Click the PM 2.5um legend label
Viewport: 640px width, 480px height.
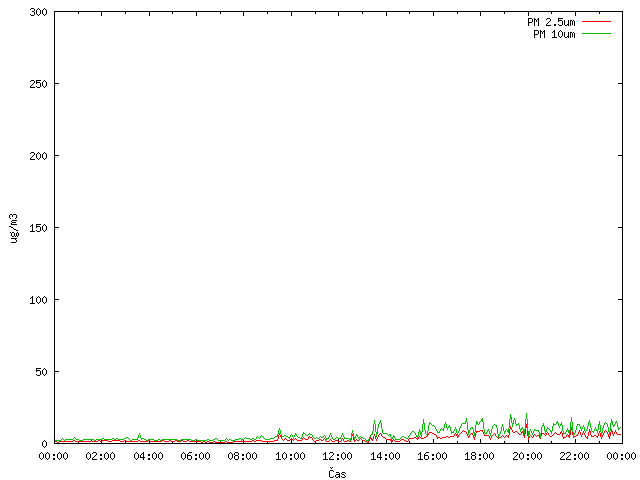coord(551,22)
